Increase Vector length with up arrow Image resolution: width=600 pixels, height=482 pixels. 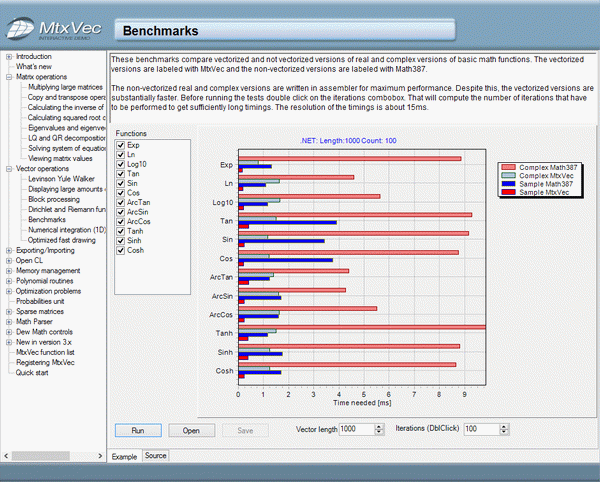[379, 426]
